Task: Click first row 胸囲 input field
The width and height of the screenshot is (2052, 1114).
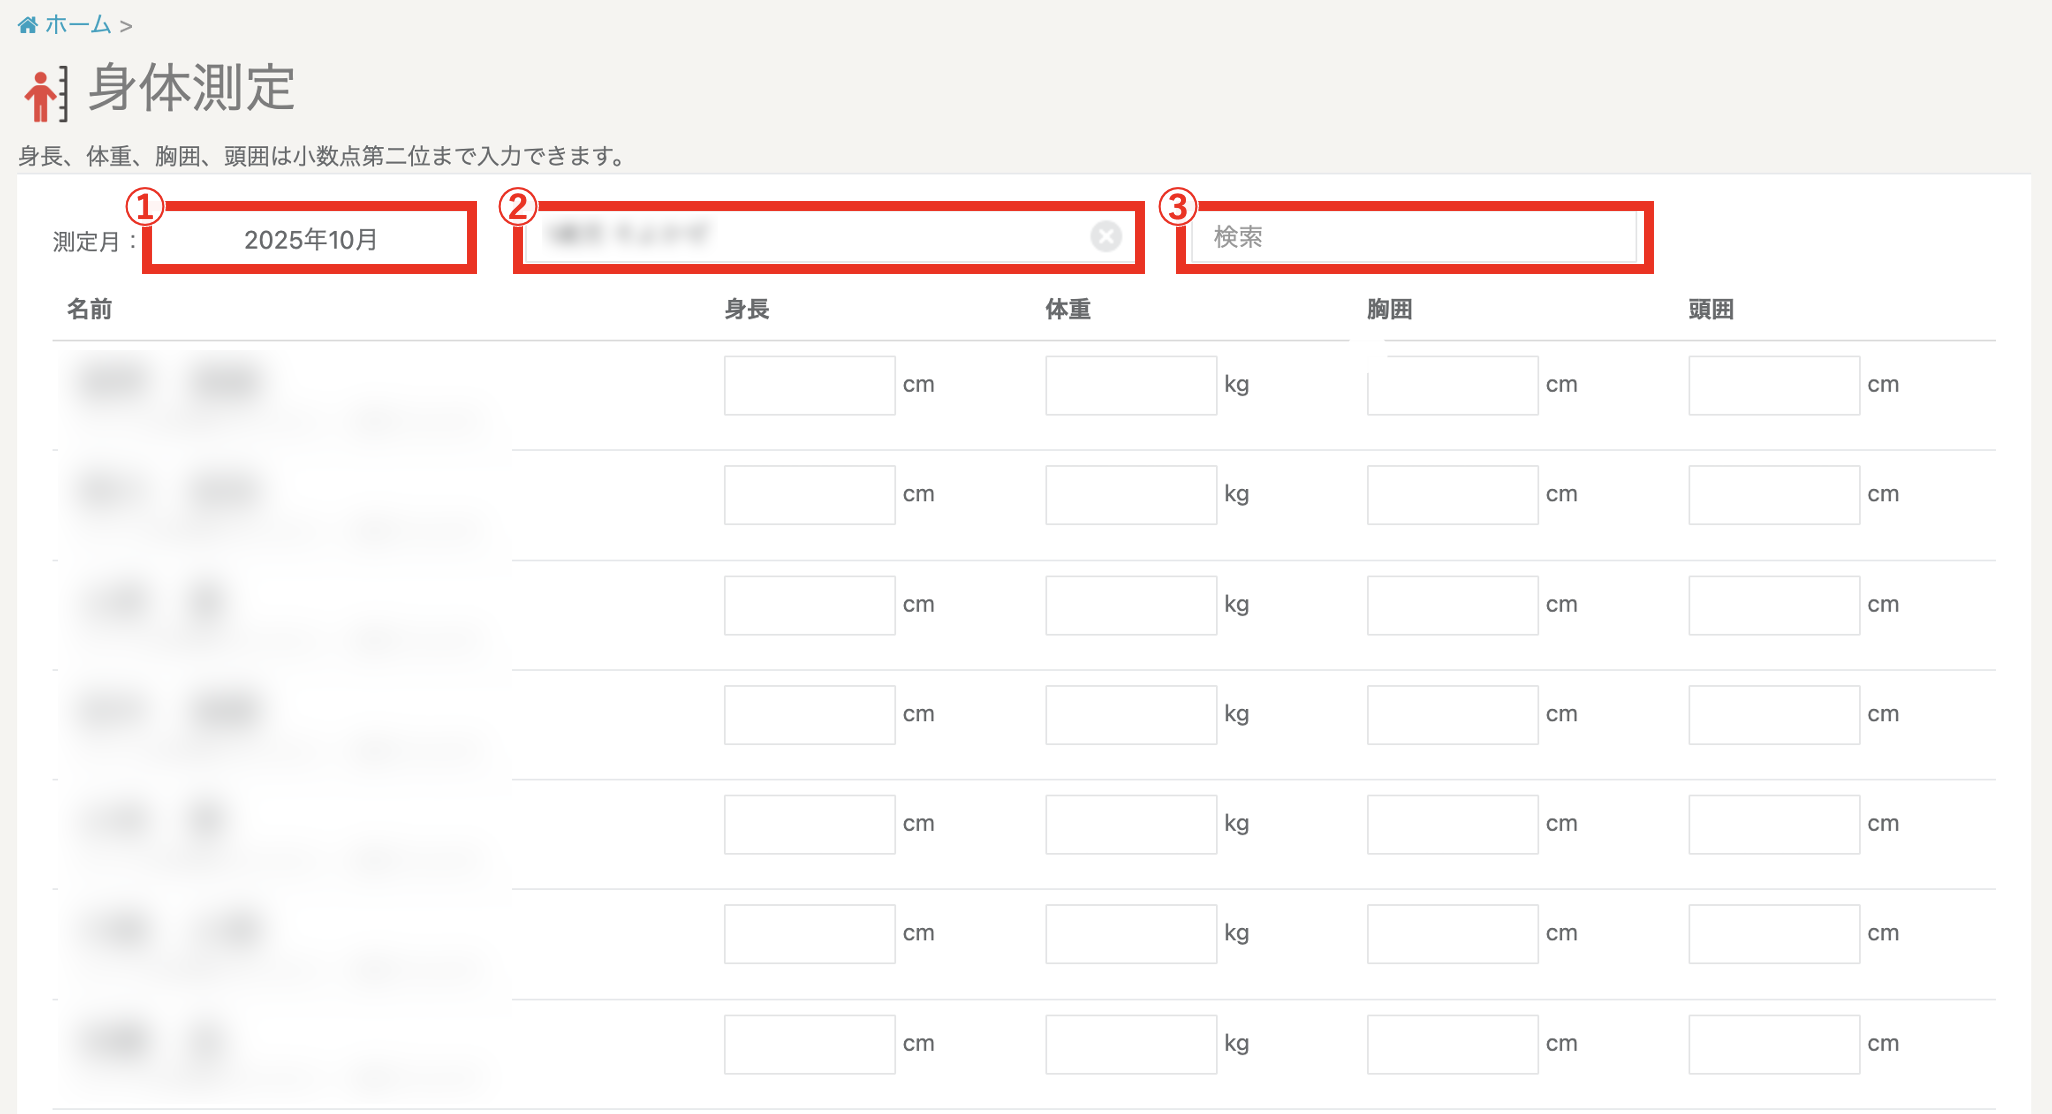Action: (x=1452, y=385)
